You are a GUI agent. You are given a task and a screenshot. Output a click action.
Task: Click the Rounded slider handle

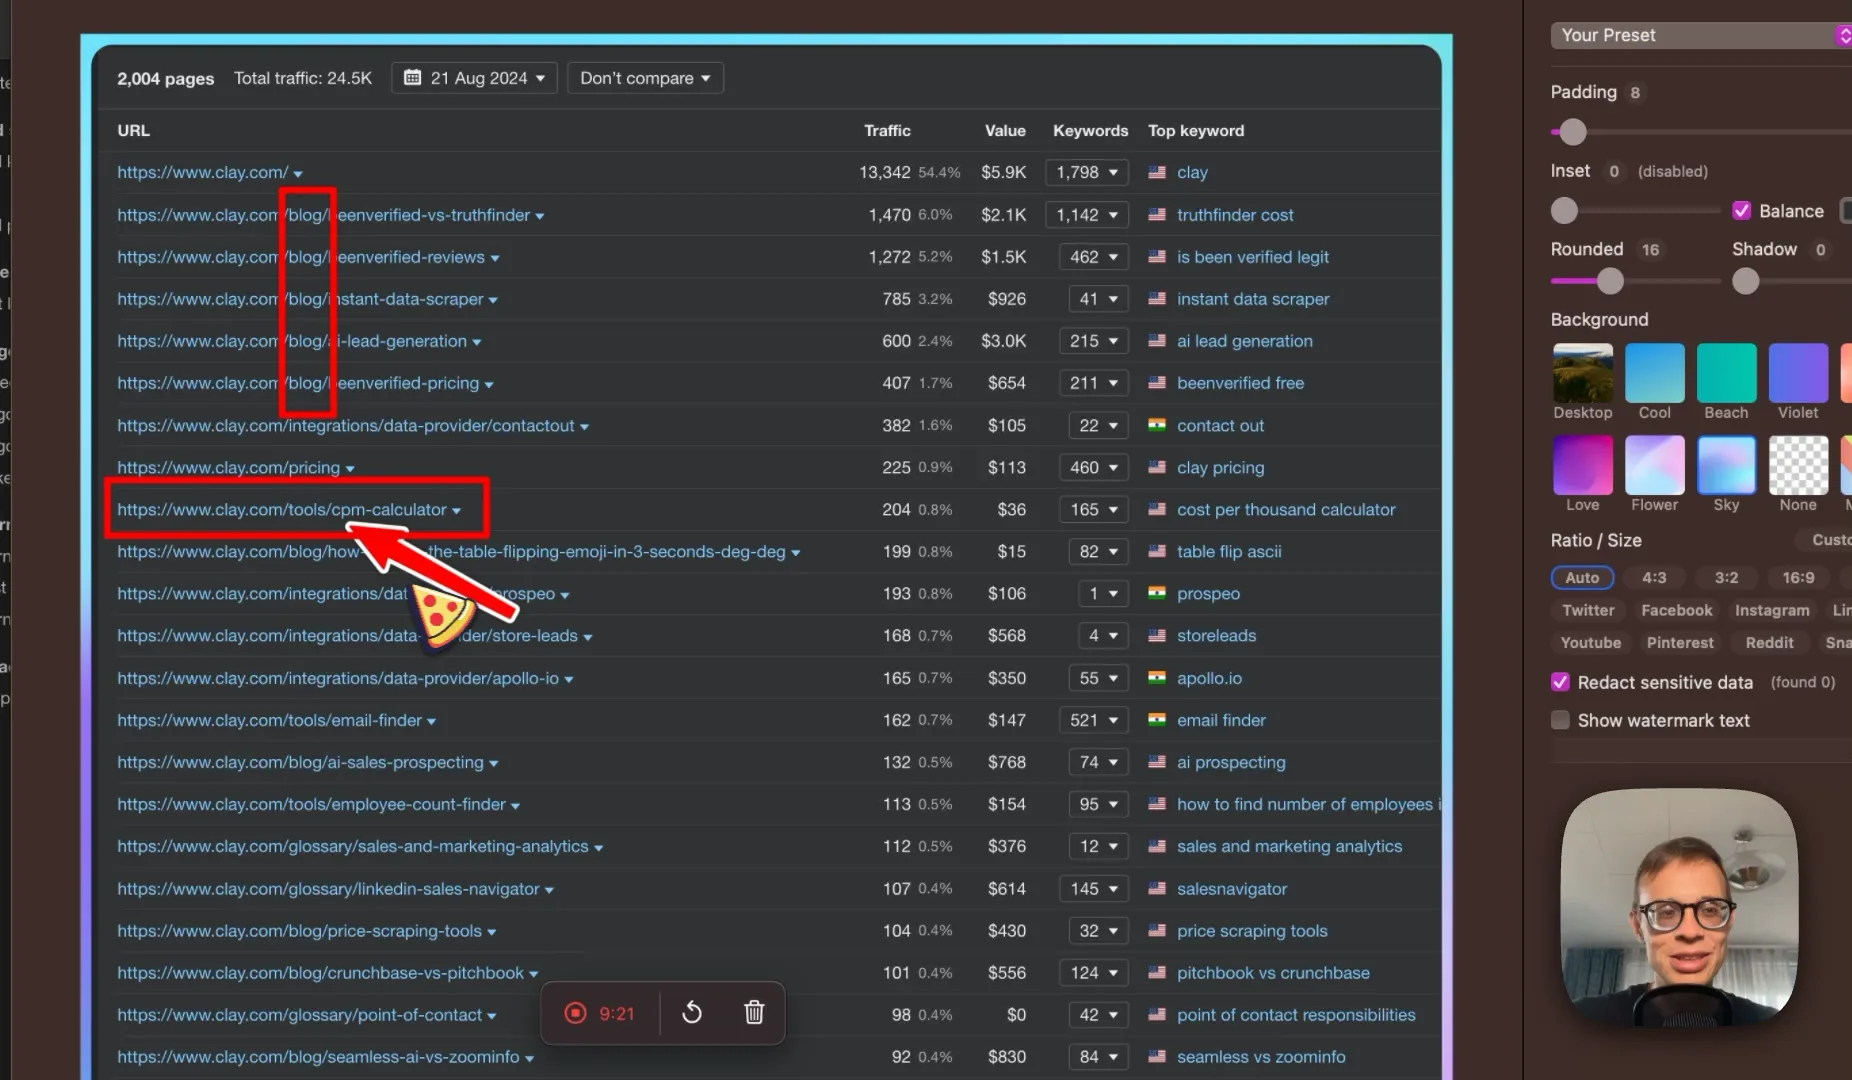tap(1610, 281)
